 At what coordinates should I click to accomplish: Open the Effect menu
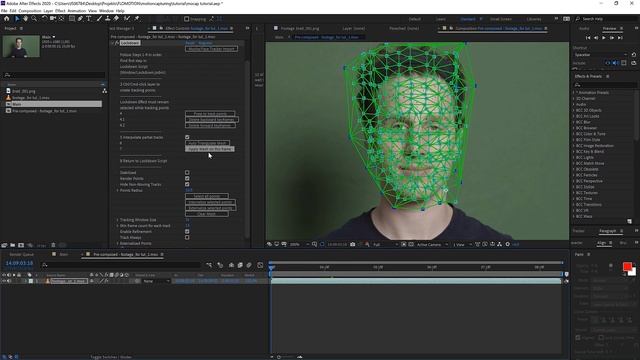60,11
